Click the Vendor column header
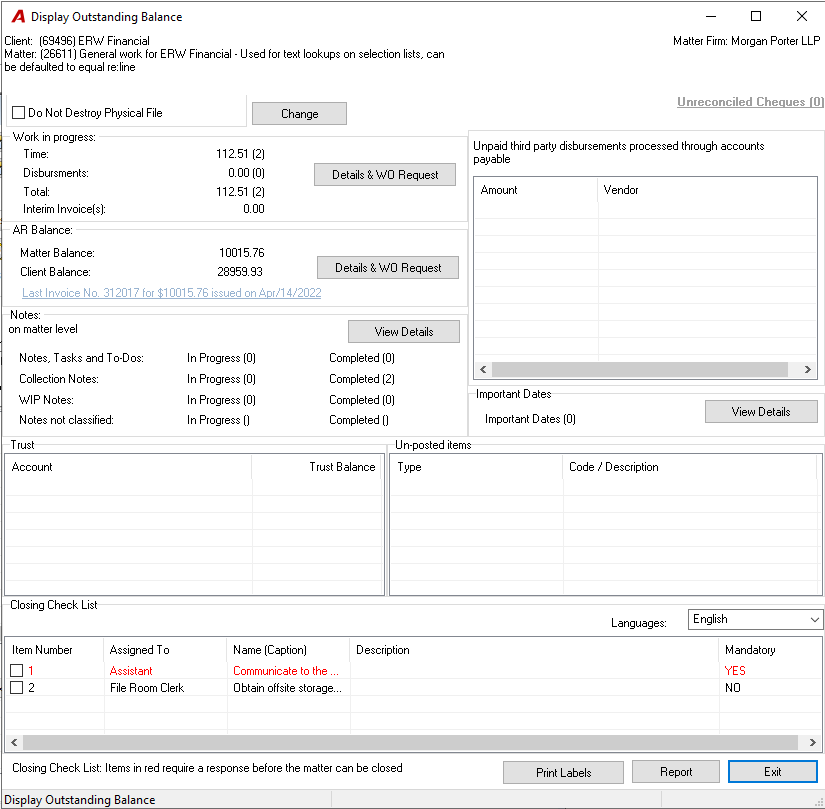825x809 pixels. (x=707, y=190)
